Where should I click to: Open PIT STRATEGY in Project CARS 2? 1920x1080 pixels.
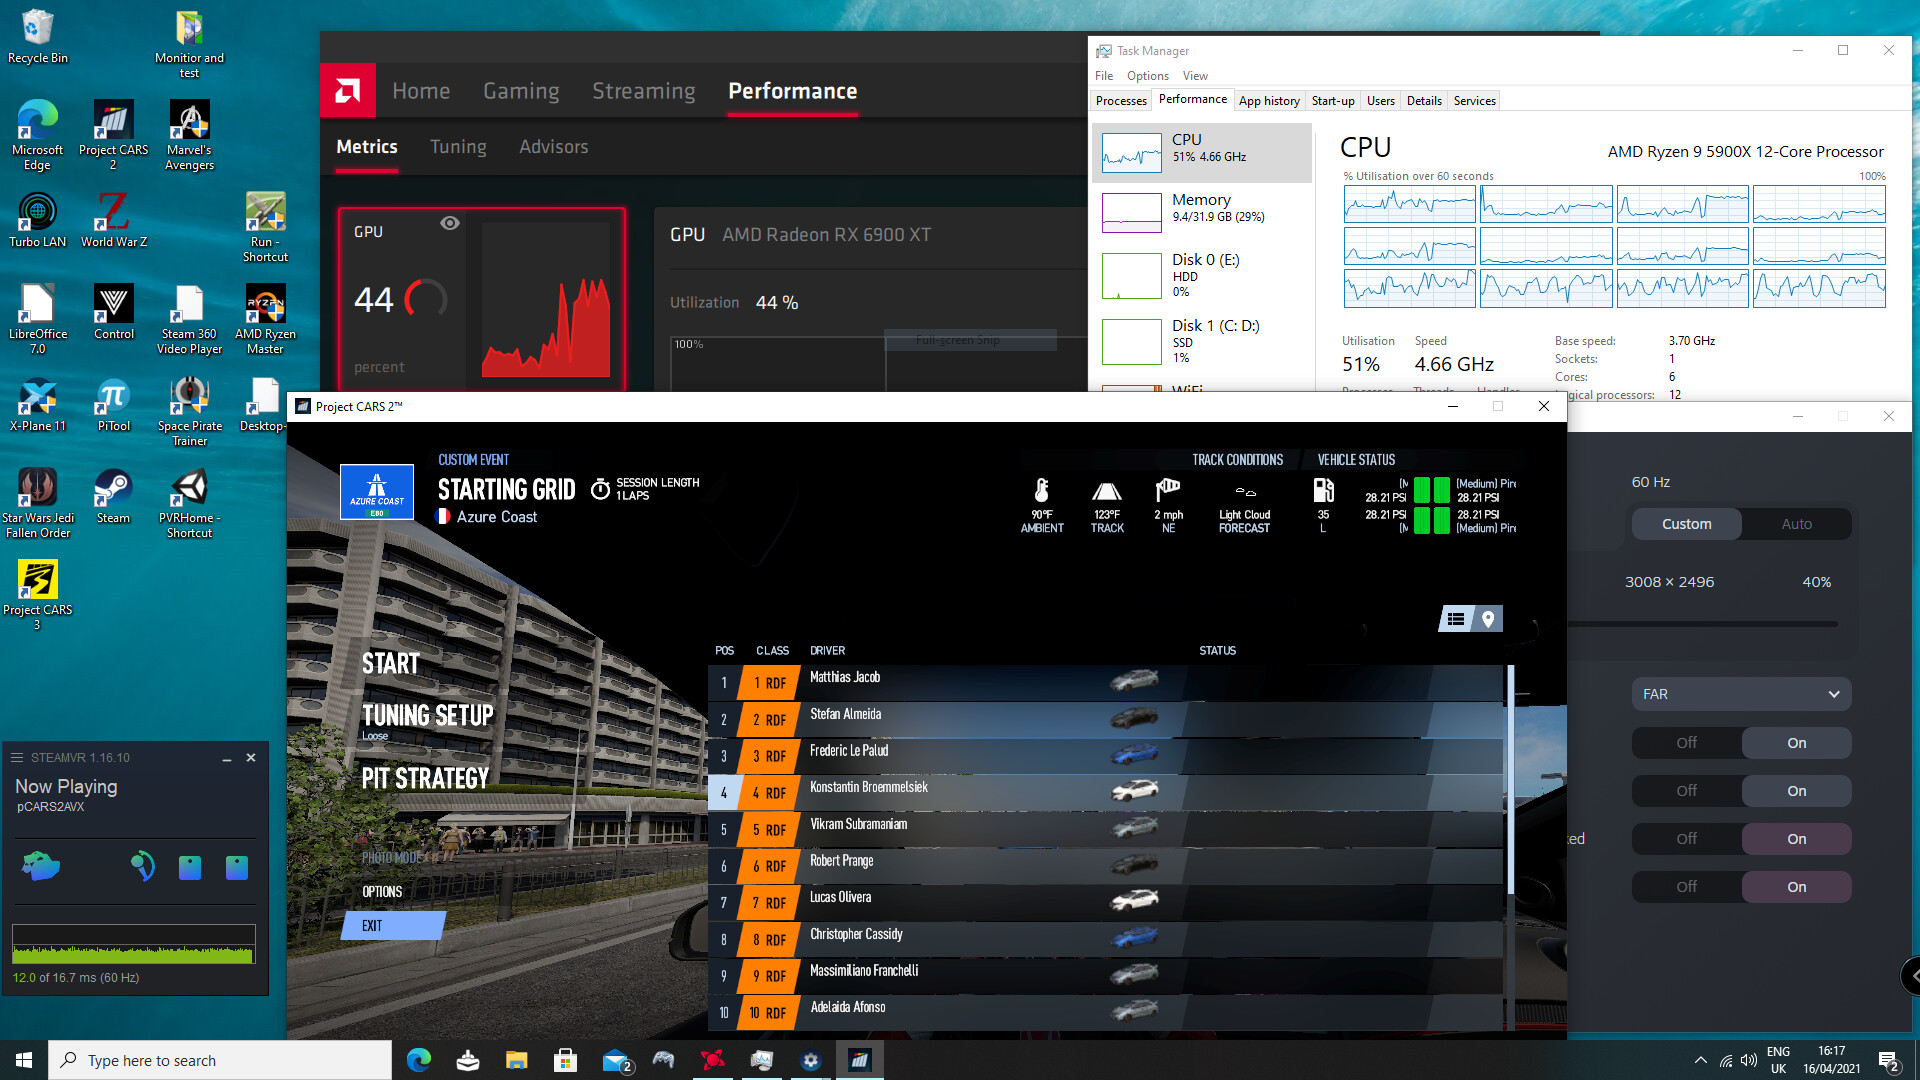click(425, 779)
